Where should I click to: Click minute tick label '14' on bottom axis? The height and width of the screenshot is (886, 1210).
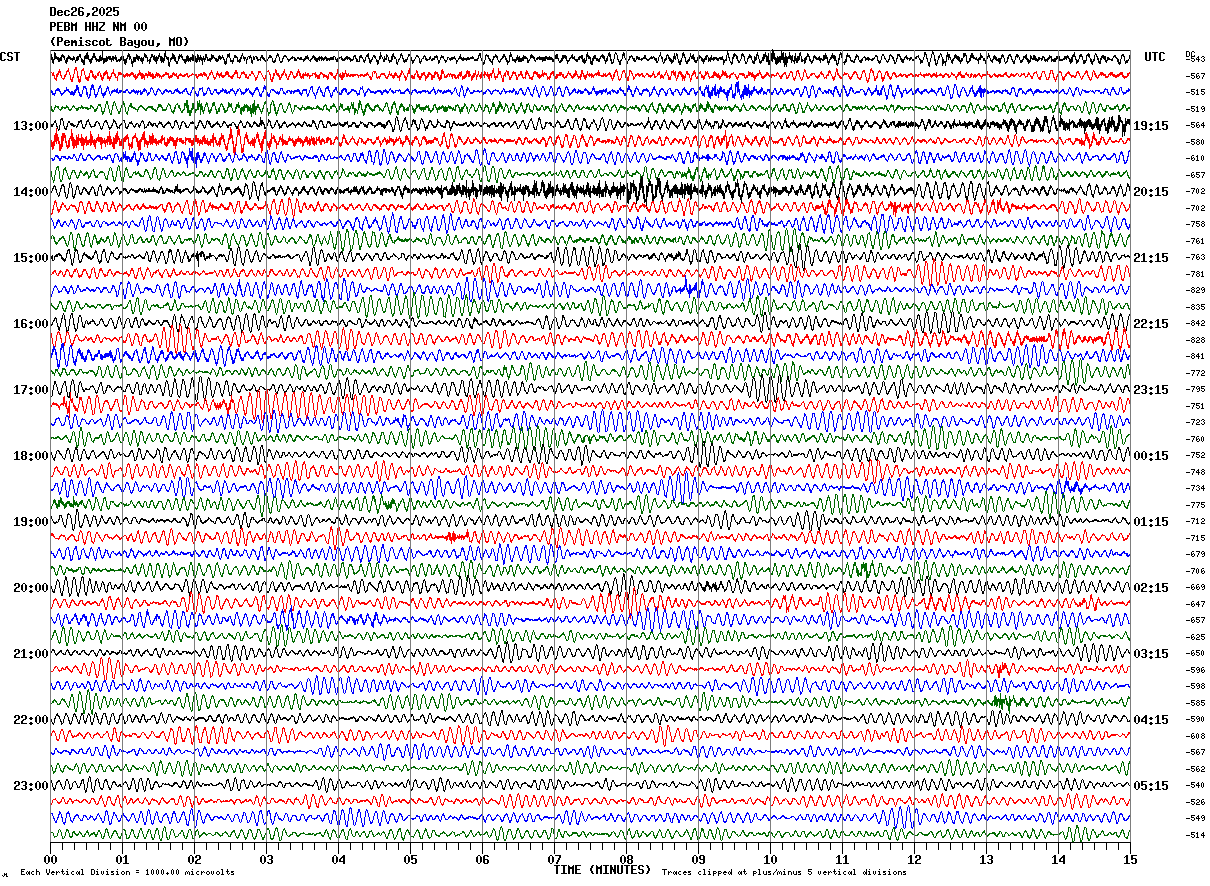pyautogui.click(x=1058, y=859)
